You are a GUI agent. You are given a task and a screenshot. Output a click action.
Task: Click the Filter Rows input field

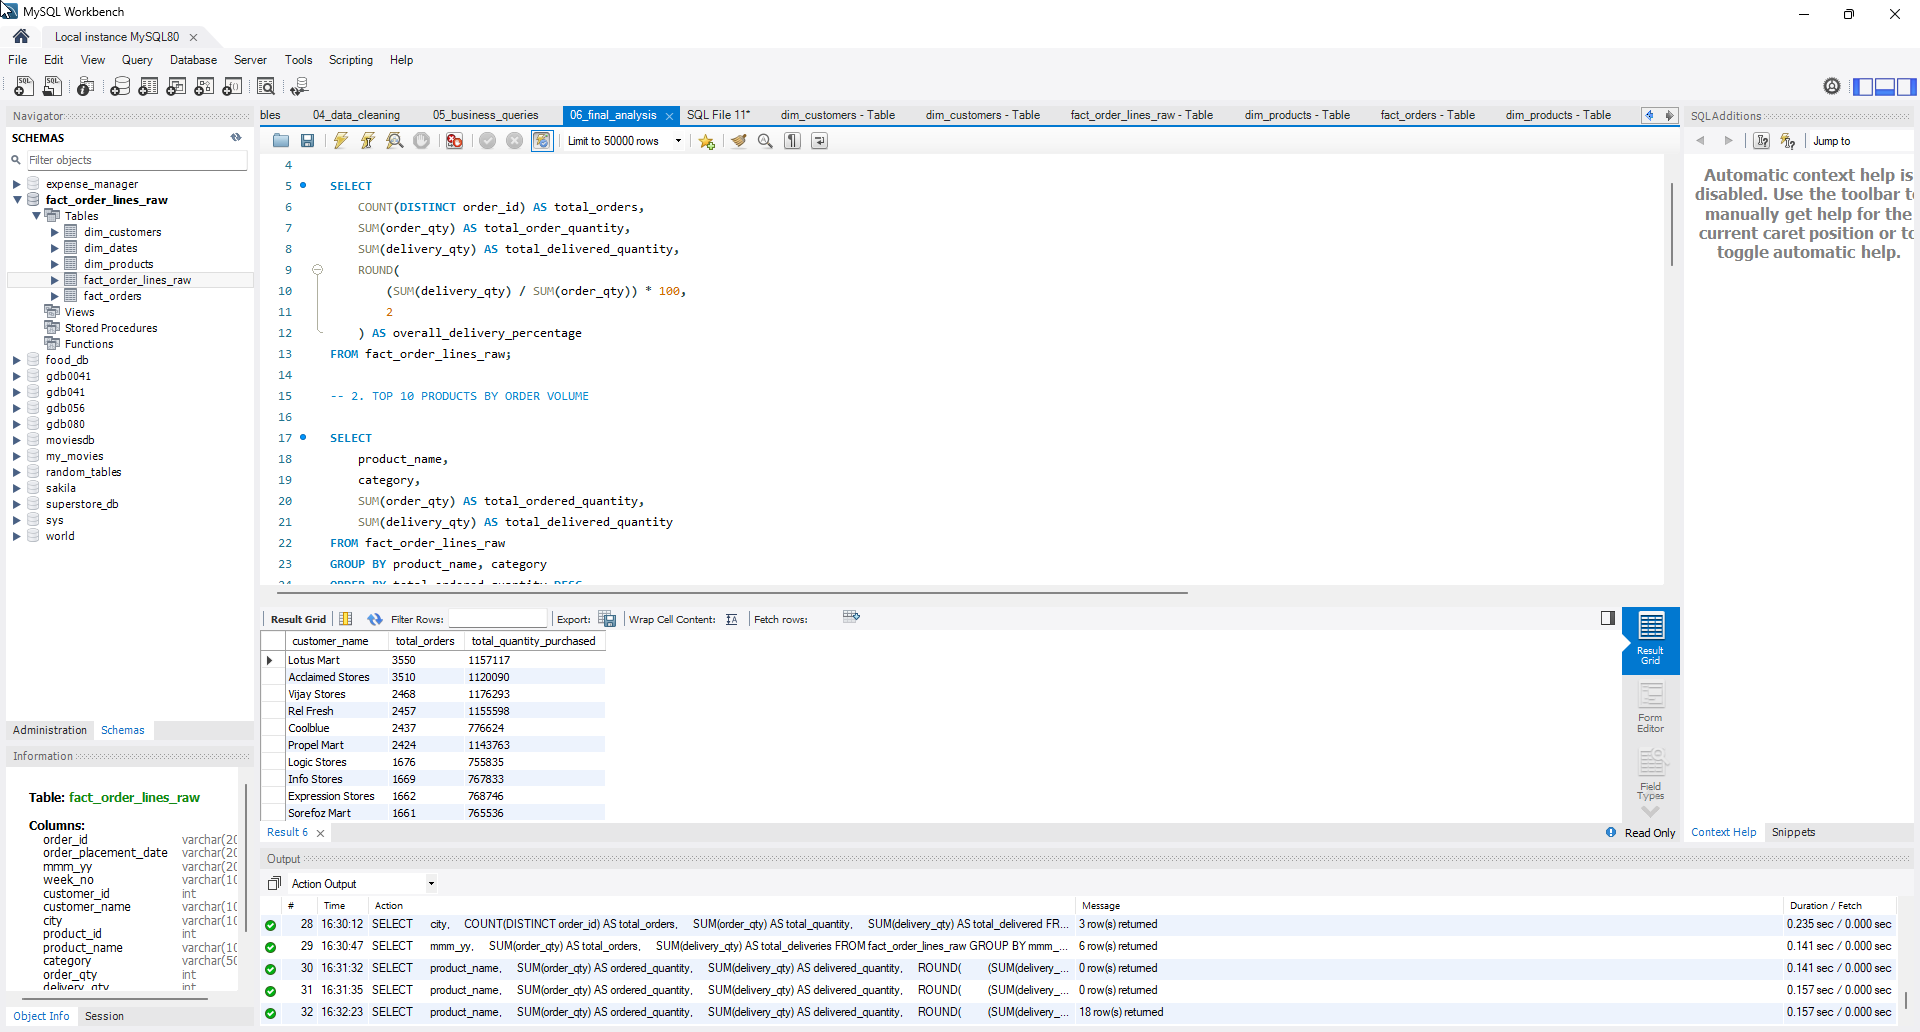(497, 619)
